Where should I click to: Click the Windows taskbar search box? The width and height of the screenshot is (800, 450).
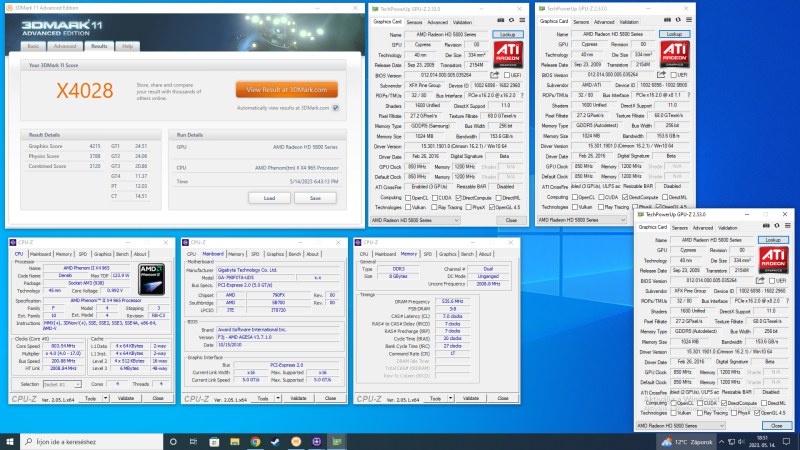pos(92,441)
